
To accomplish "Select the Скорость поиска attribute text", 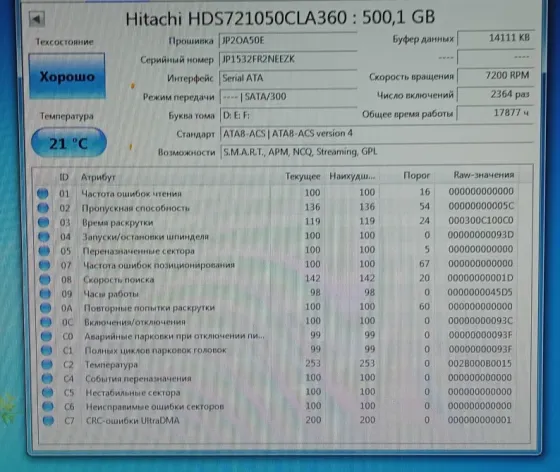I will click(119, 280).
